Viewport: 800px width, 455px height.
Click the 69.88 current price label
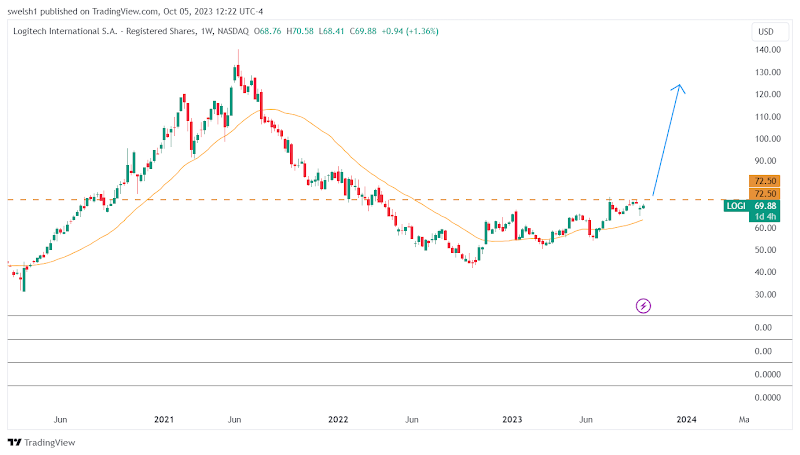click(x=764, y=206)
